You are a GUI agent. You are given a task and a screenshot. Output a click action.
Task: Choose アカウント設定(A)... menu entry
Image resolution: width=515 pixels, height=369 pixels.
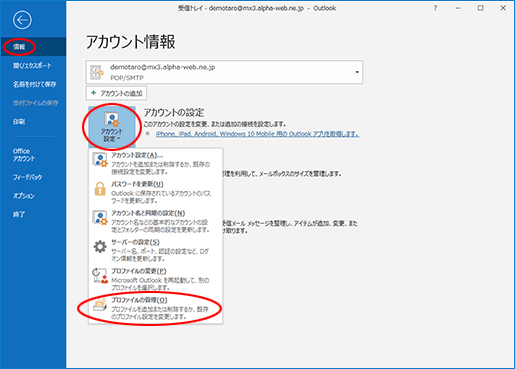tap(156, 163)
